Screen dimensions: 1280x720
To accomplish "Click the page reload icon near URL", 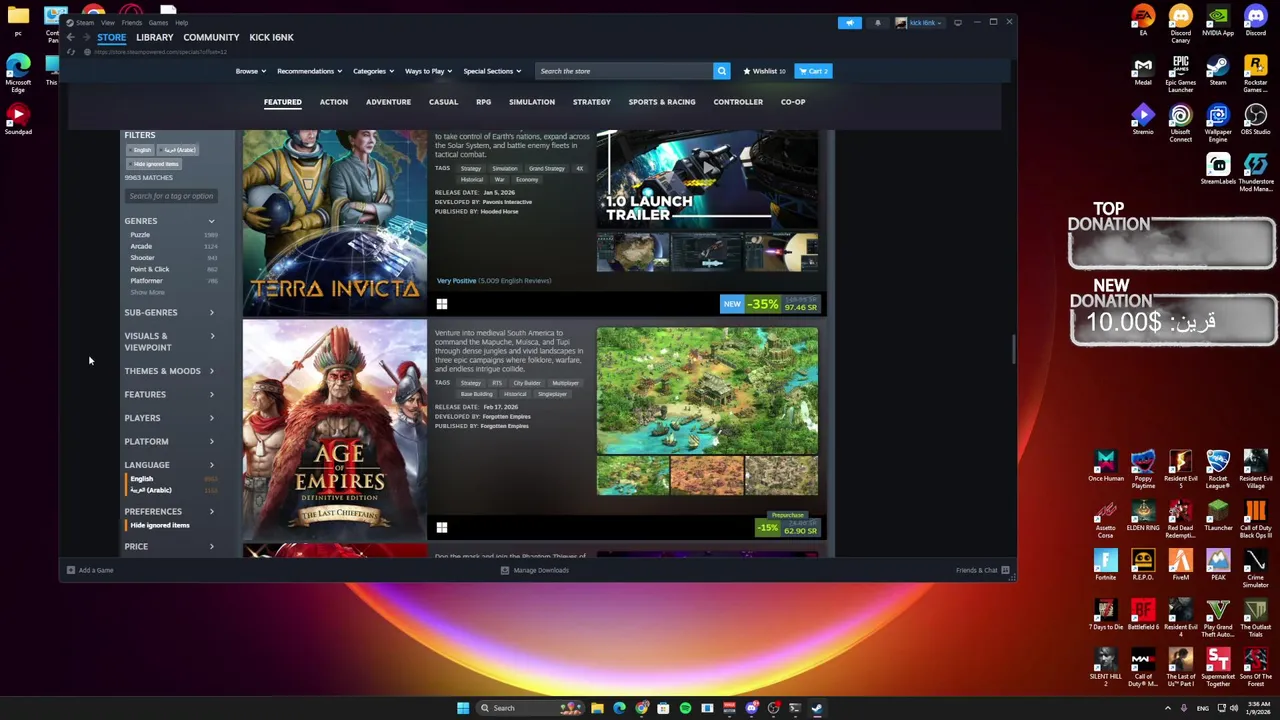I will click(x=70, y=52).
